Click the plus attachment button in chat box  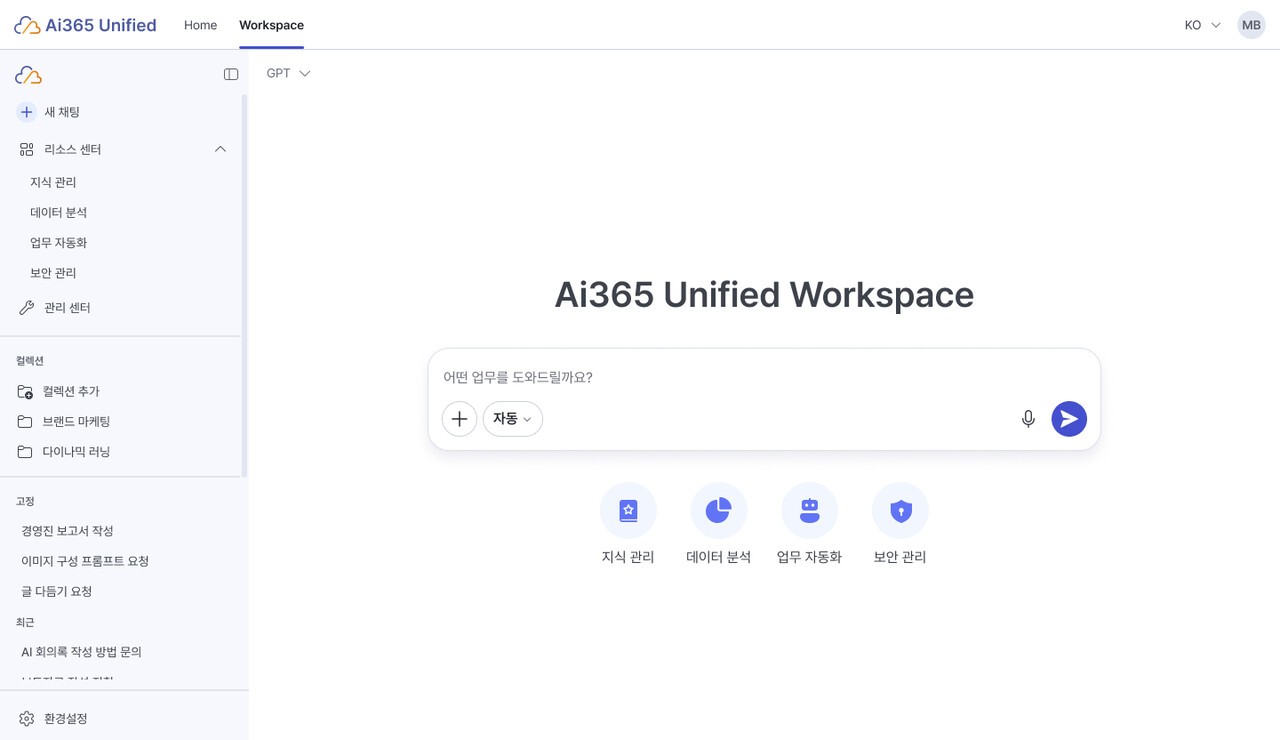(459, 419)
